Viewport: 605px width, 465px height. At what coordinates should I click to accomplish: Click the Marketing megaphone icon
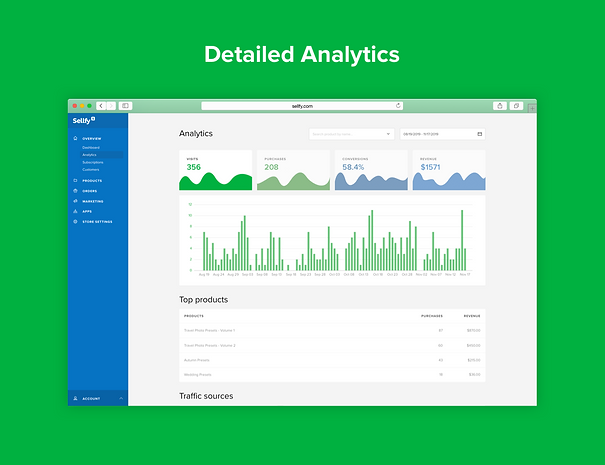[x=75, y=201]
